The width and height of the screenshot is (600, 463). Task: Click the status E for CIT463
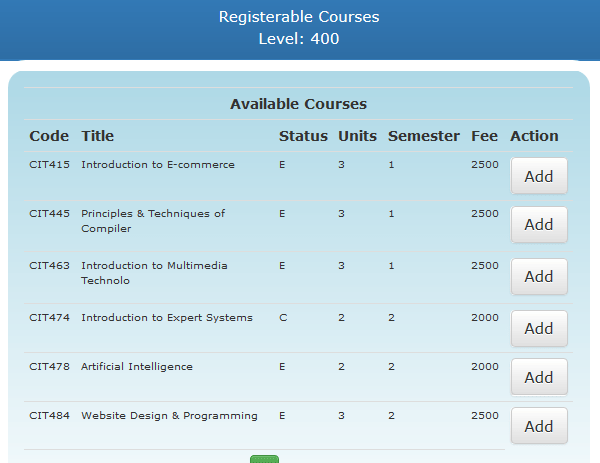[x=282, y=266]
